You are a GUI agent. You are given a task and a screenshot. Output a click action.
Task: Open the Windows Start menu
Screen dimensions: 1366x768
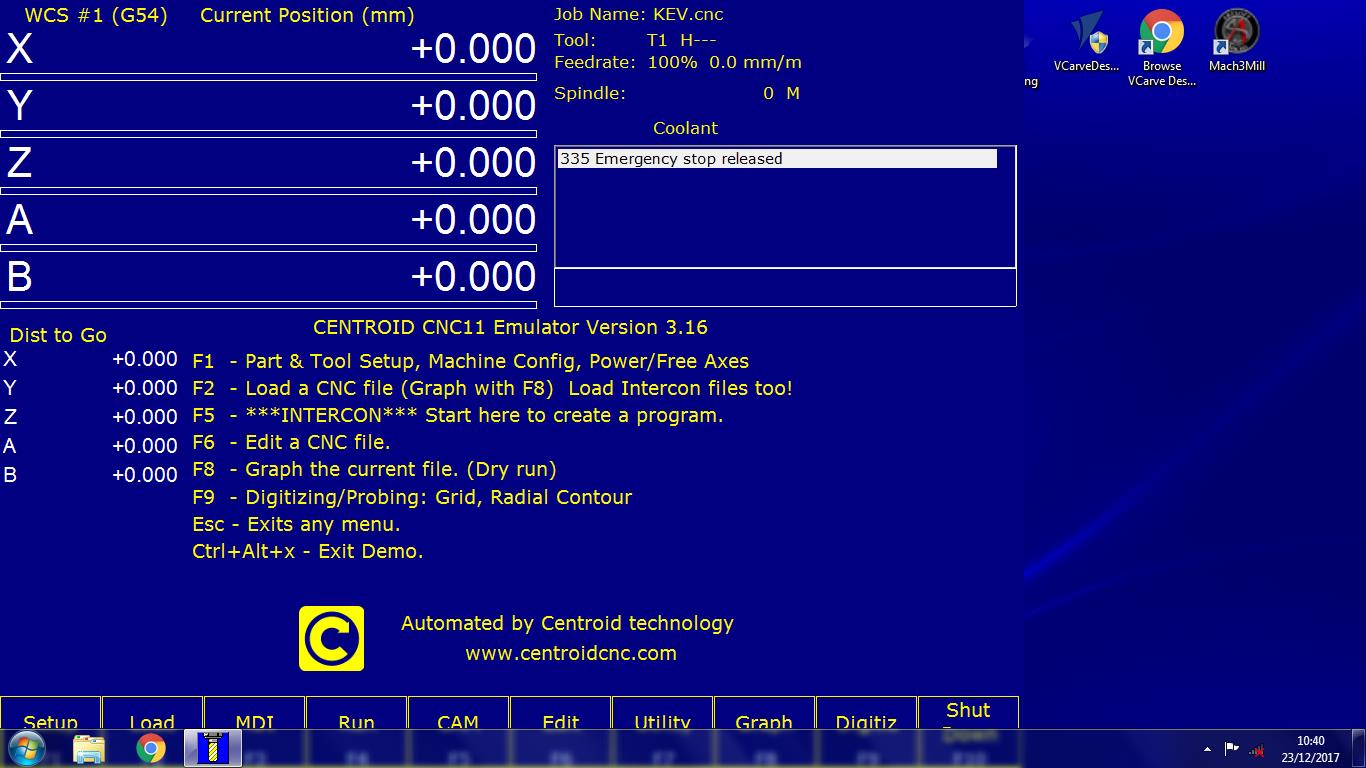(27, 748)
